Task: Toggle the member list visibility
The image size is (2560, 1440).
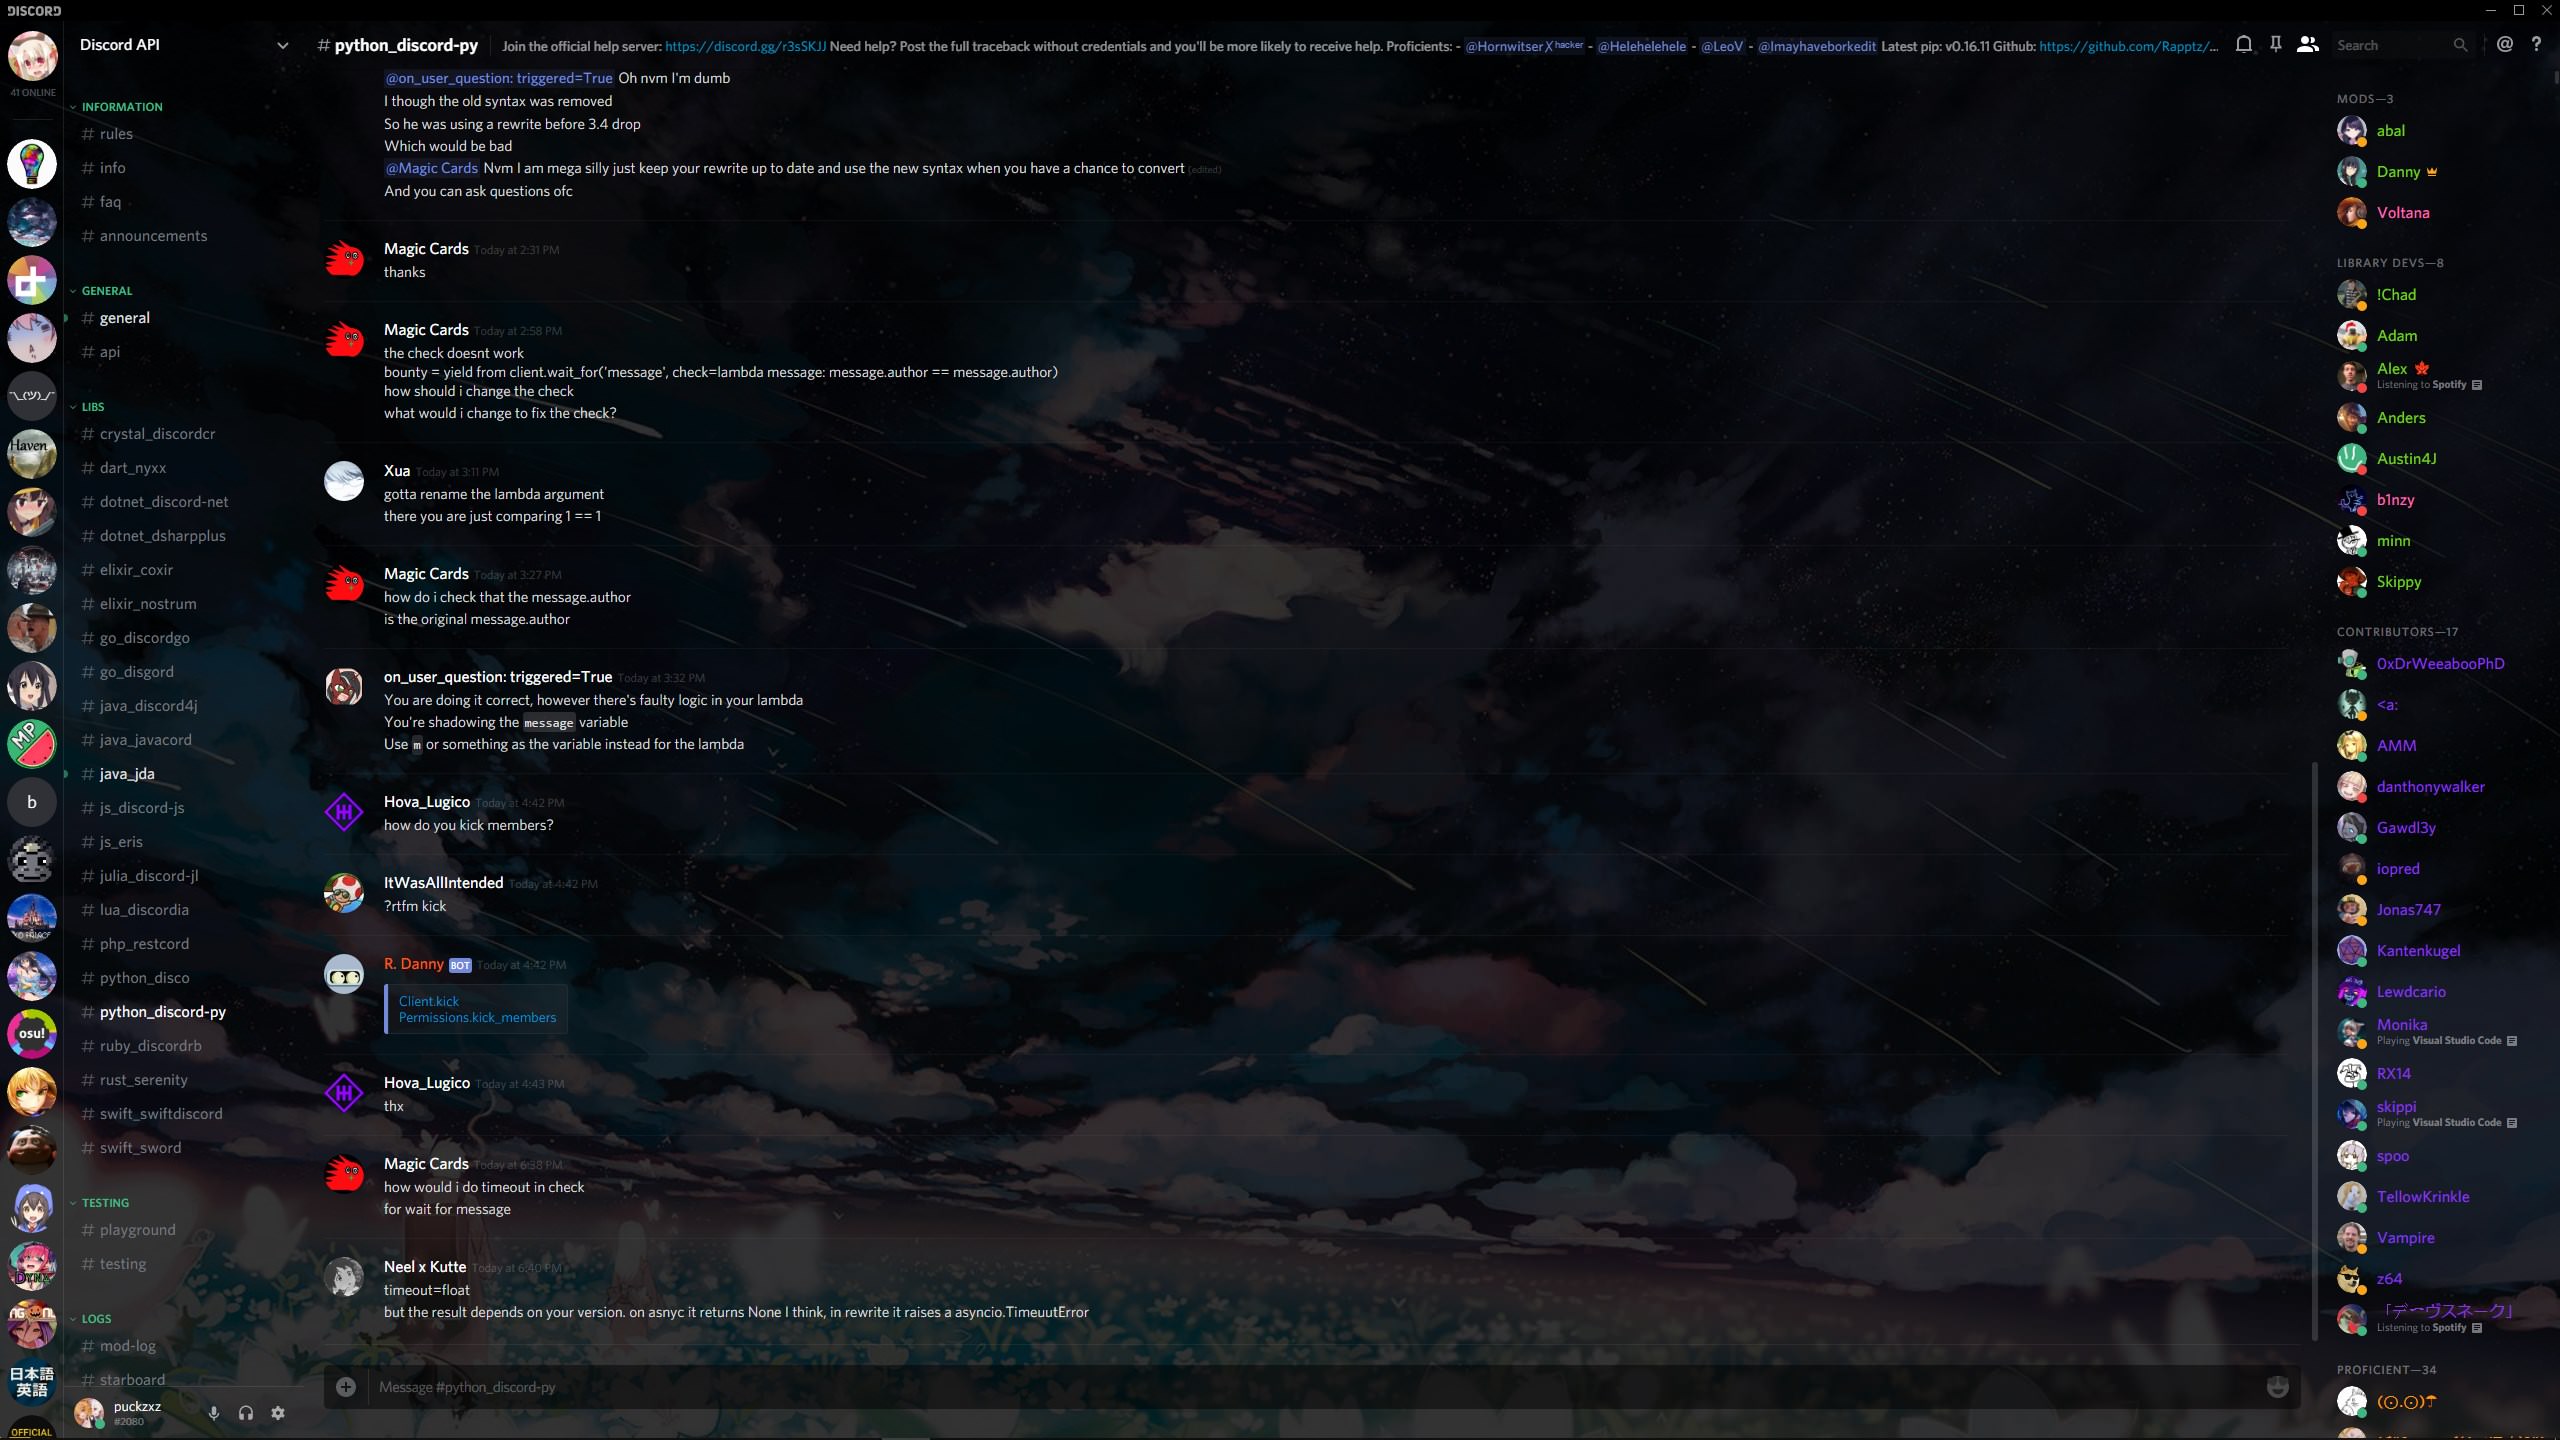Action: (x=2307, y=44)
